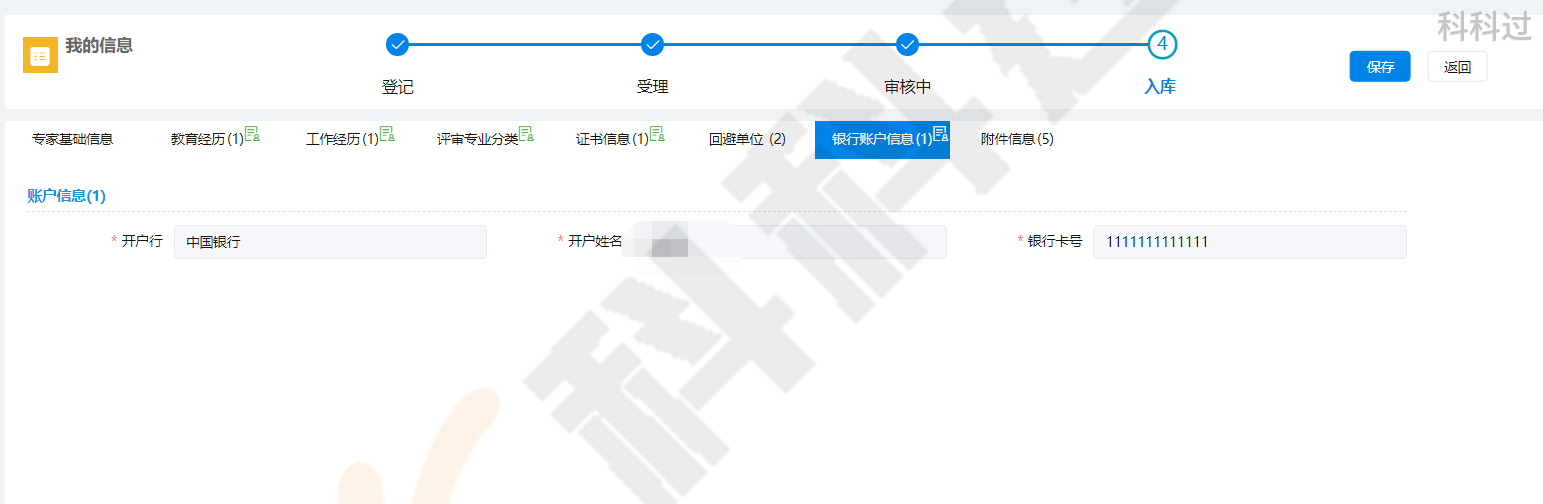Switch to the 附件信息(5) tab
The width and height of the screenshot is (1543, 504).
tap(1017, 140)
